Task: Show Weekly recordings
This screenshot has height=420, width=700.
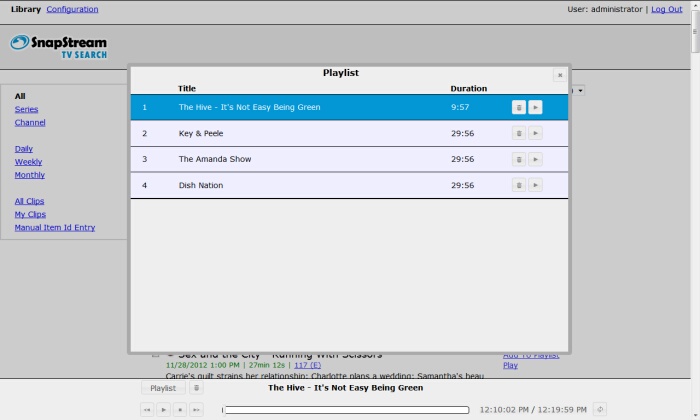Action: [x=28, y=162]
